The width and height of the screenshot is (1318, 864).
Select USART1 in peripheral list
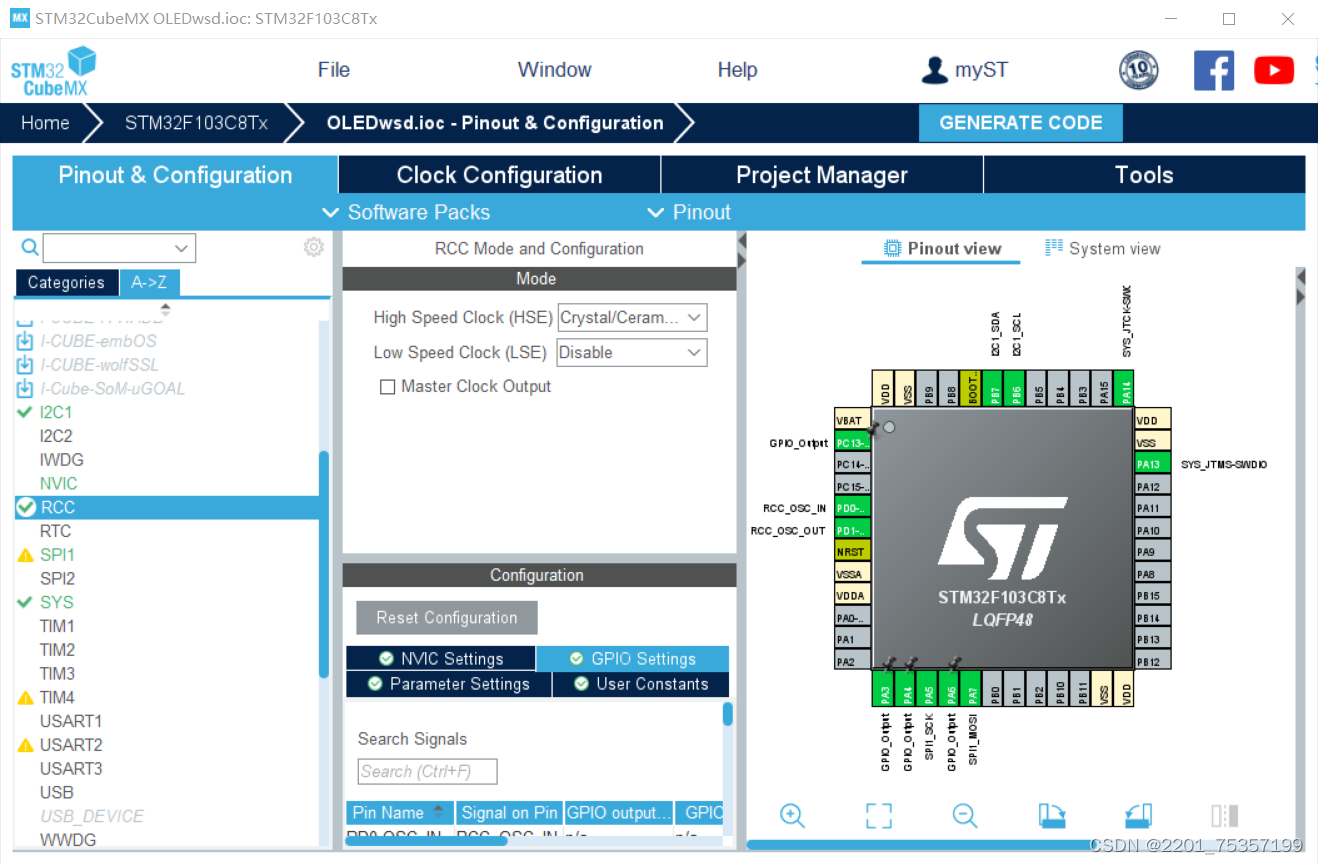71,721
